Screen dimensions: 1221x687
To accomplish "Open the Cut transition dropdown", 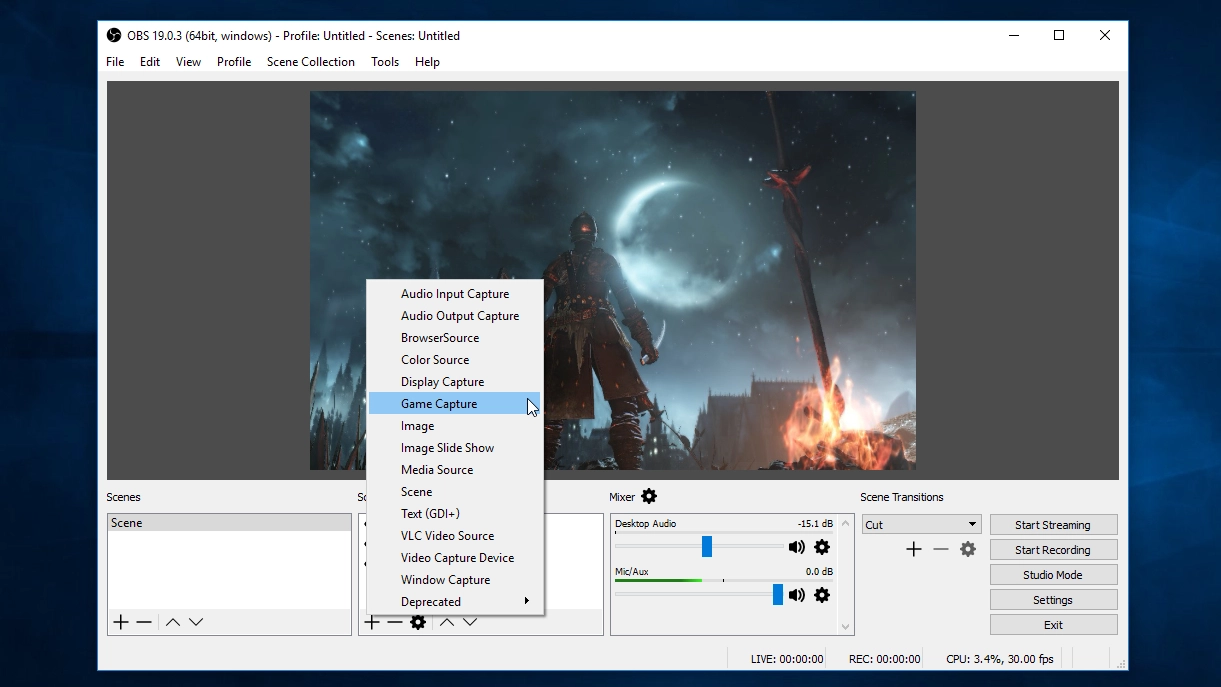I will 921,524.
